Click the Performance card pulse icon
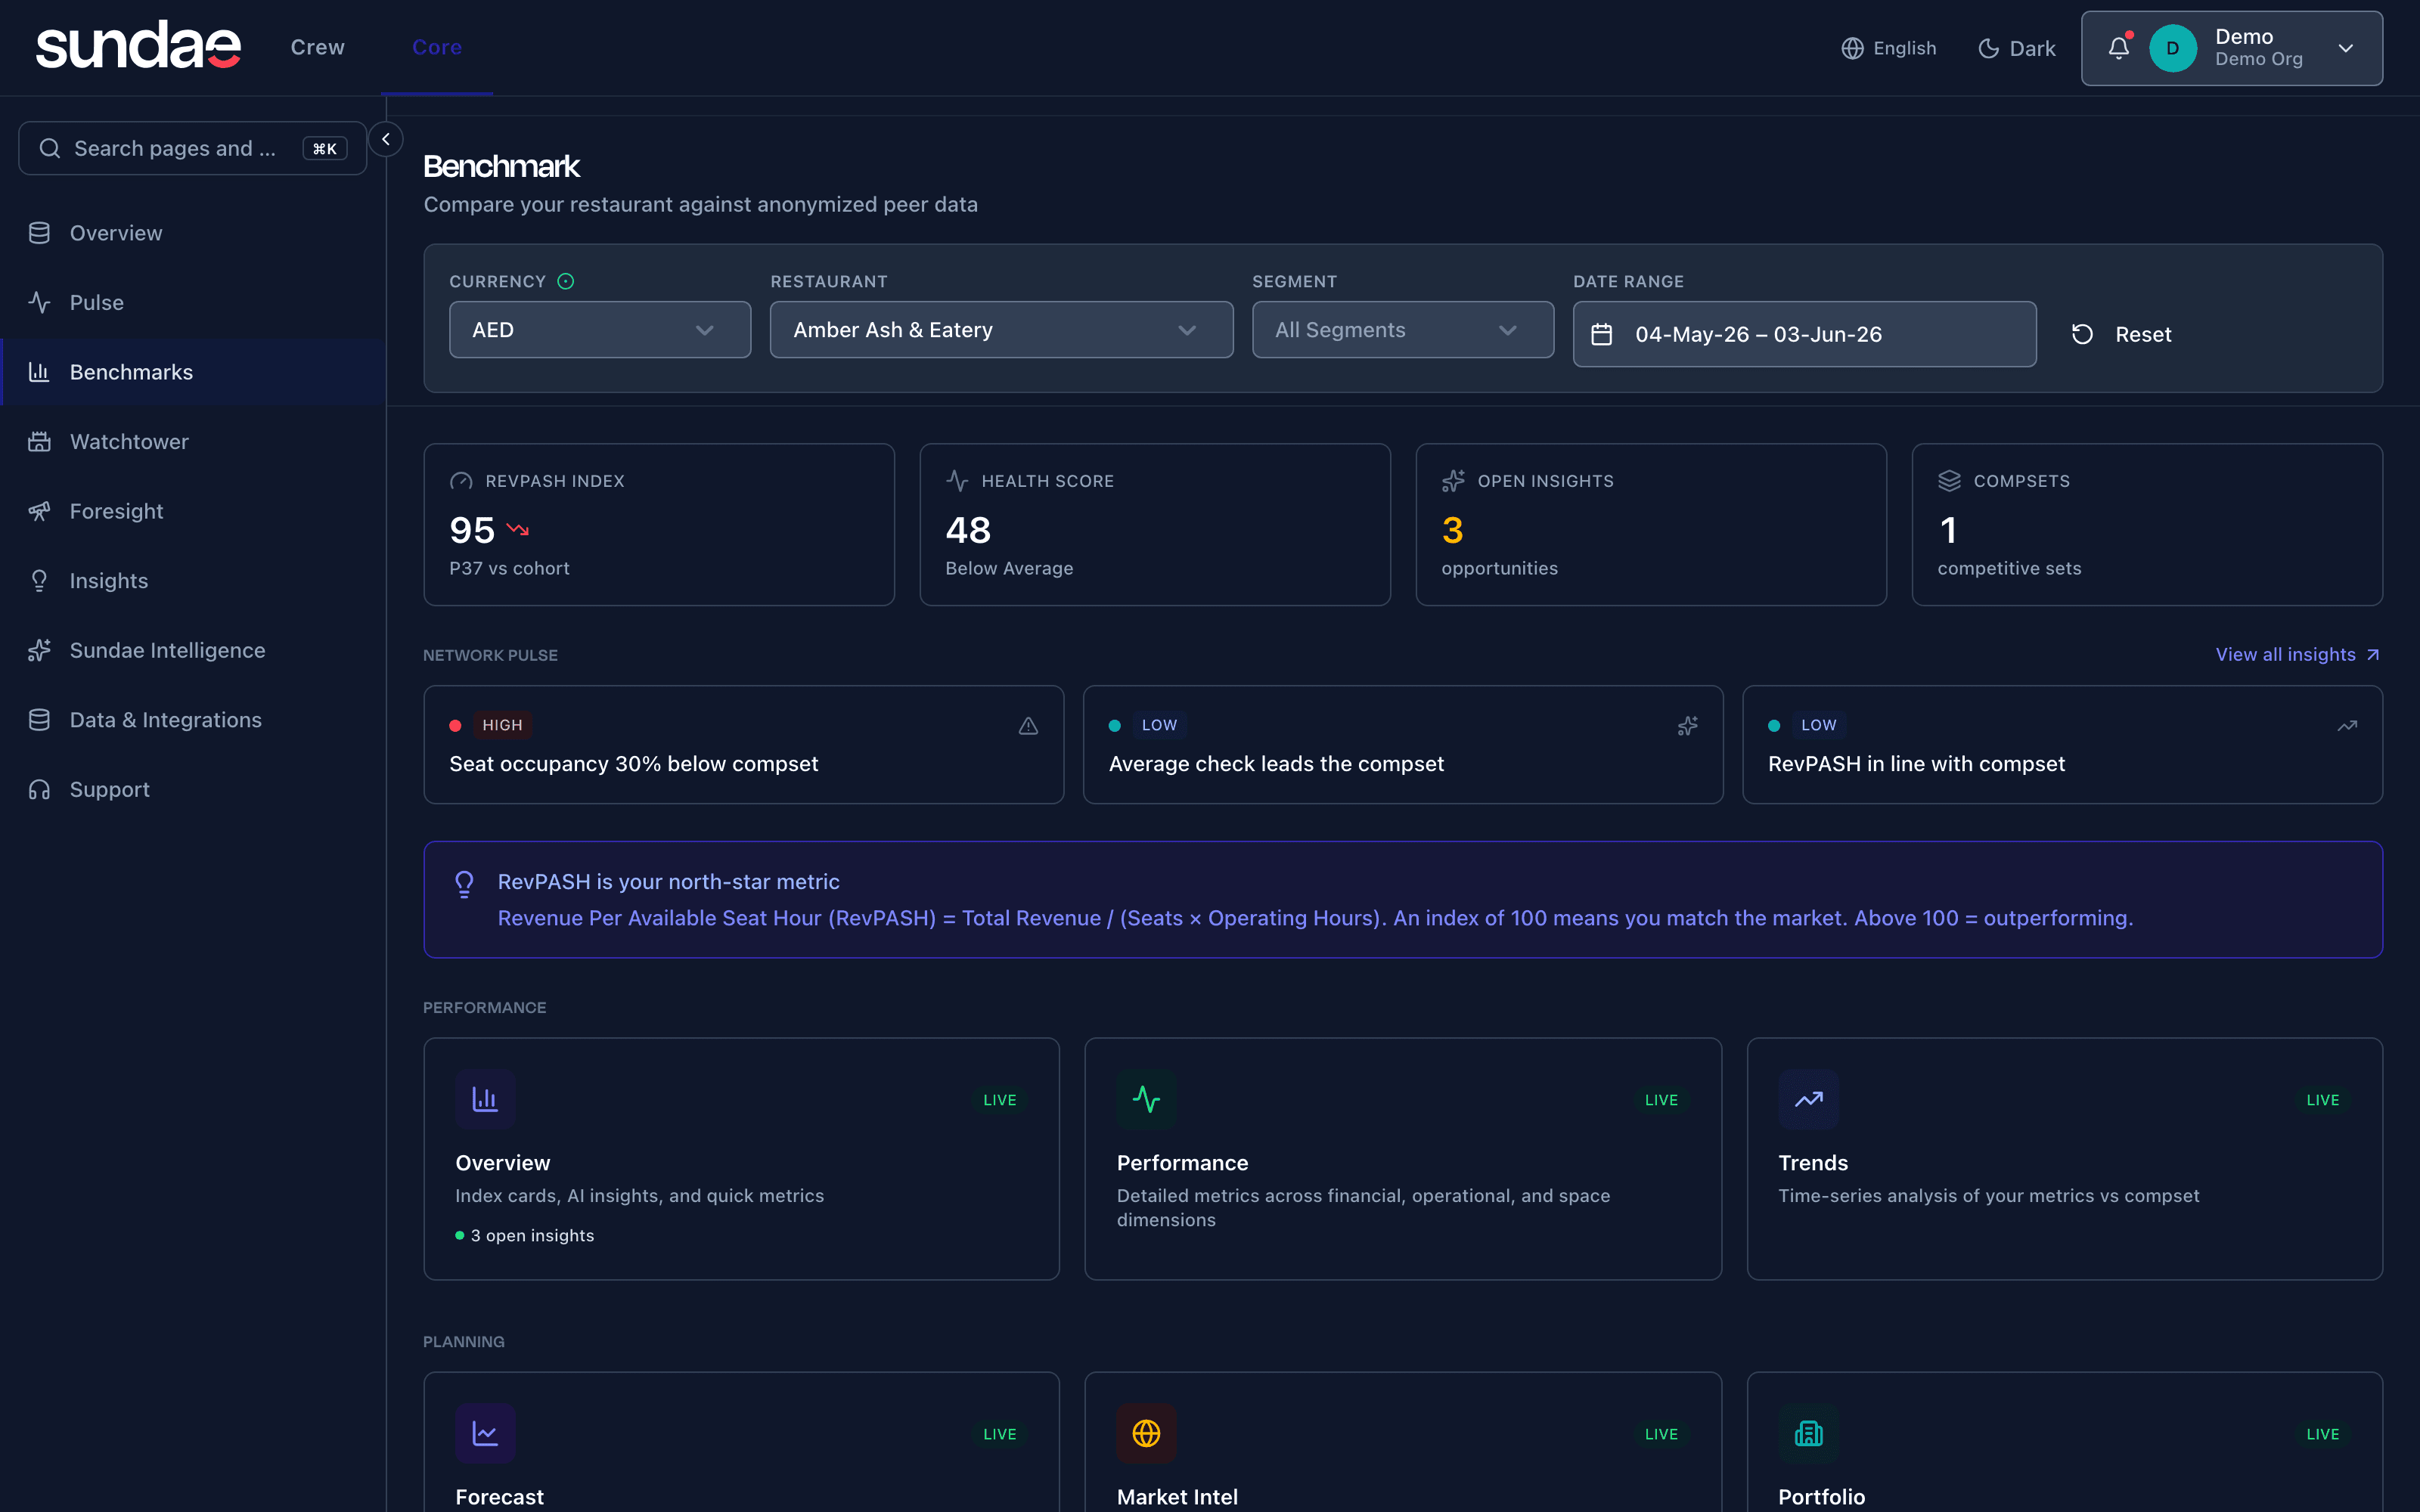The image size is (2420, 1512). 1146,1099
